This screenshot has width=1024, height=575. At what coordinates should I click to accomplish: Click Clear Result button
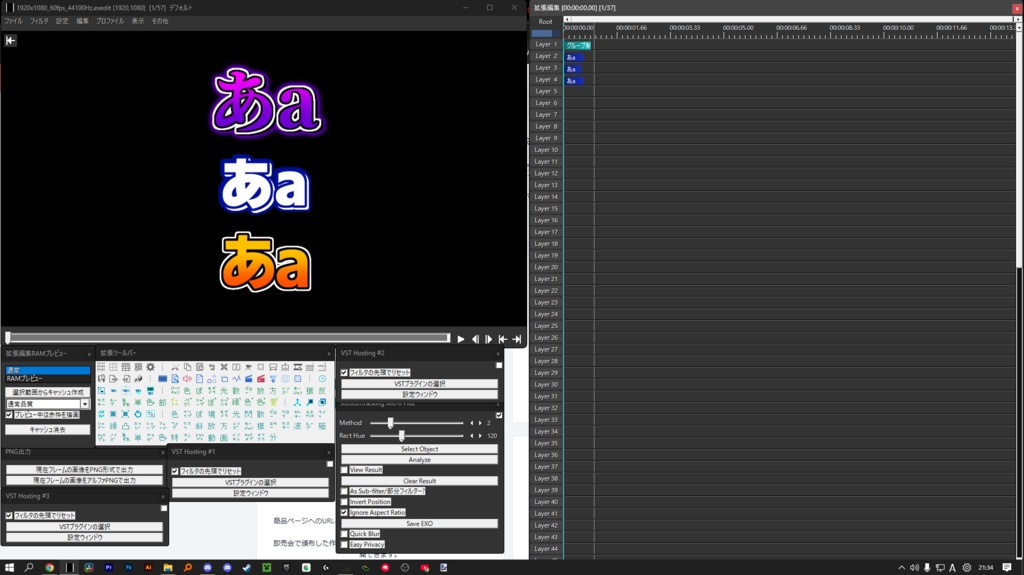419,481
